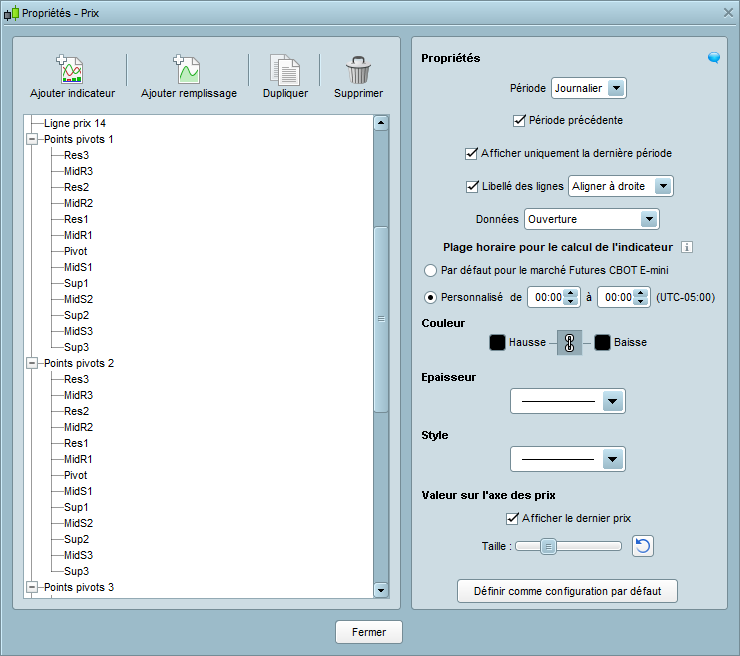
Task: Click Définir comme configuration par défaut button
Action: point(567,591)
